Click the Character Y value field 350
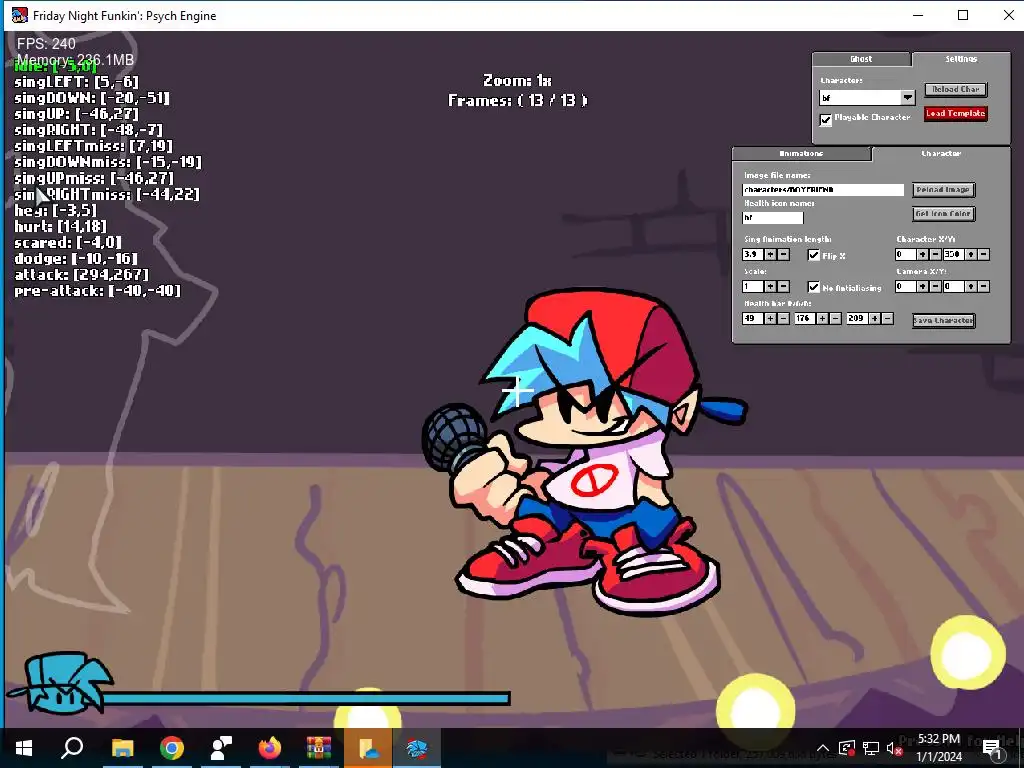This screenshot has width=1024, height=768. coord(953,255)
